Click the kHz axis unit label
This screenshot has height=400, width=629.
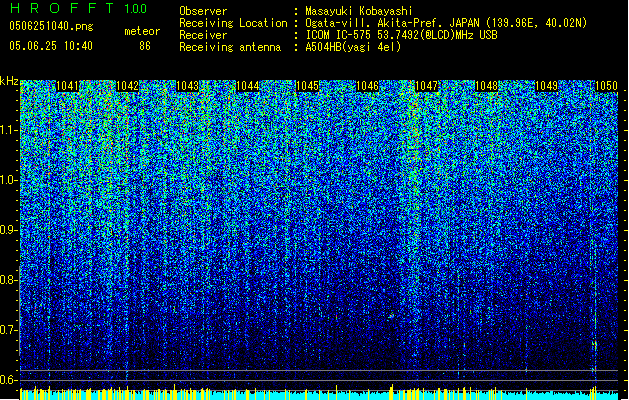click(9, 81)
